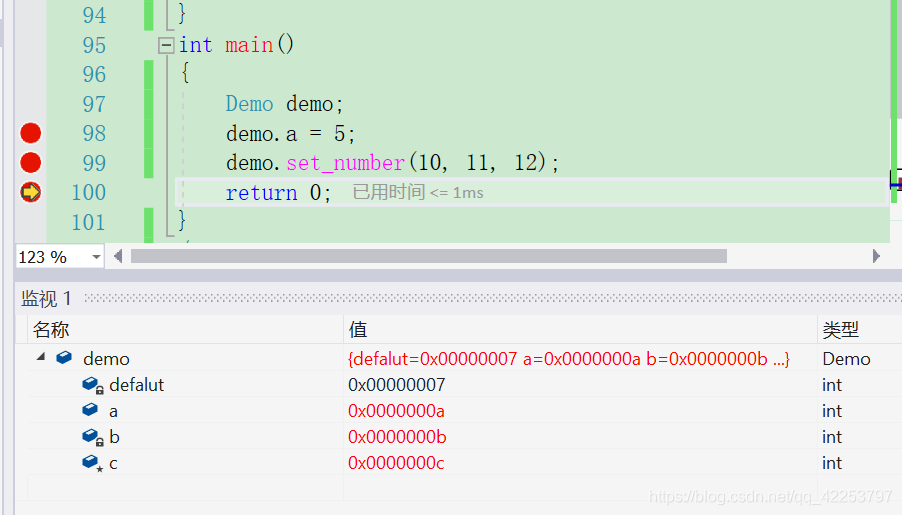
Task: Click the Demo type name on line 97
Action: tap(249, 104)
